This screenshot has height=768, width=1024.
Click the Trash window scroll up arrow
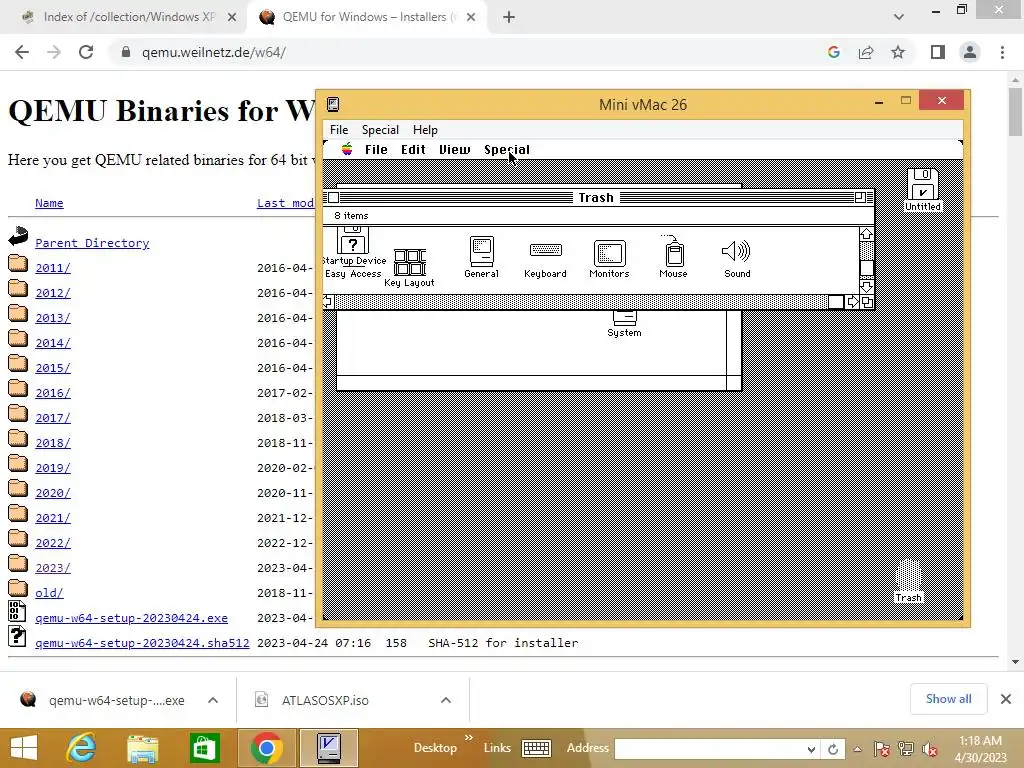coord(867,234)
